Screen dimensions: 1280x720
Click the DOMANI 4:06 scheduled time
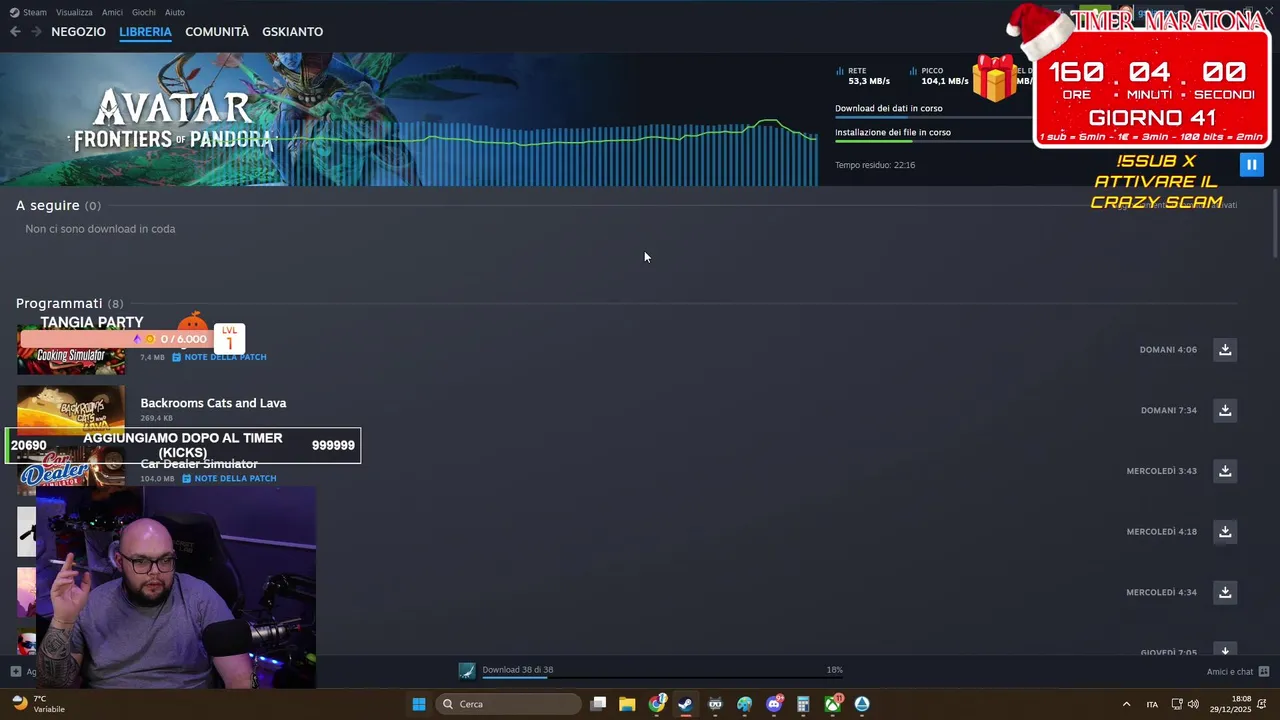1168,350
